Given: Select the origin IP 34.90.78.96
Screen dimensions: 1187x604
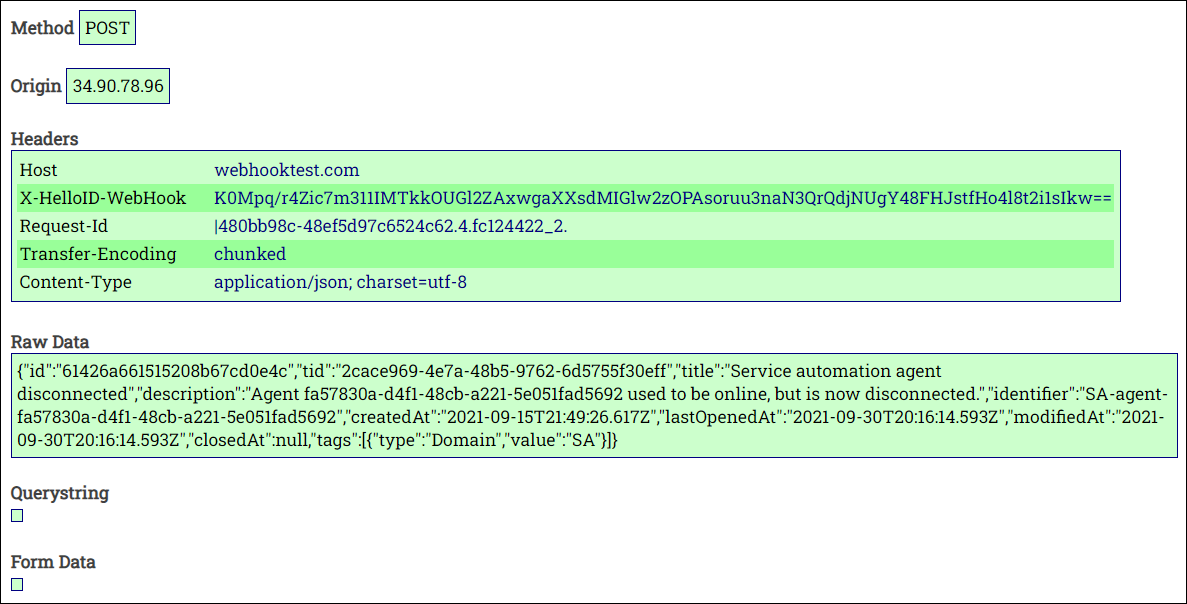Looking at the screenshot, I should (118, 86).
